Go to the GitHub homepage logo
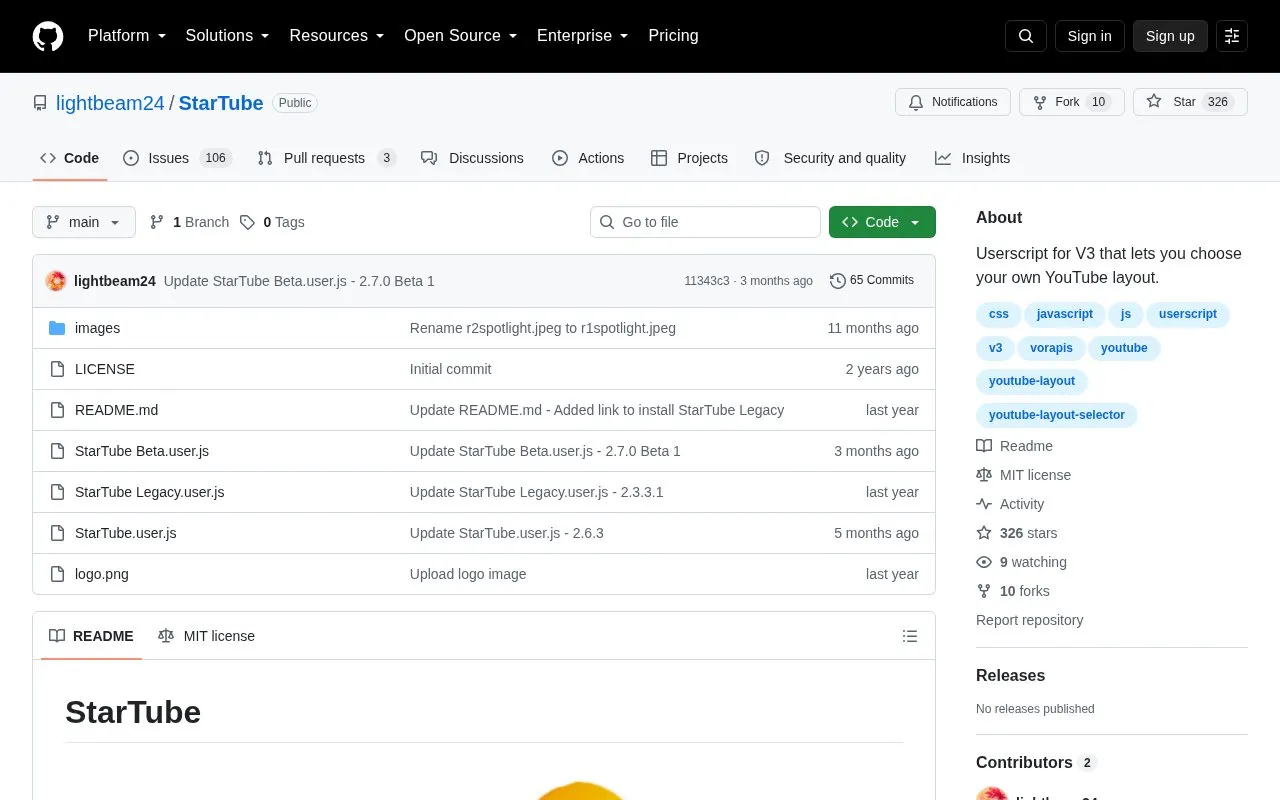 [x=48, y=36]
